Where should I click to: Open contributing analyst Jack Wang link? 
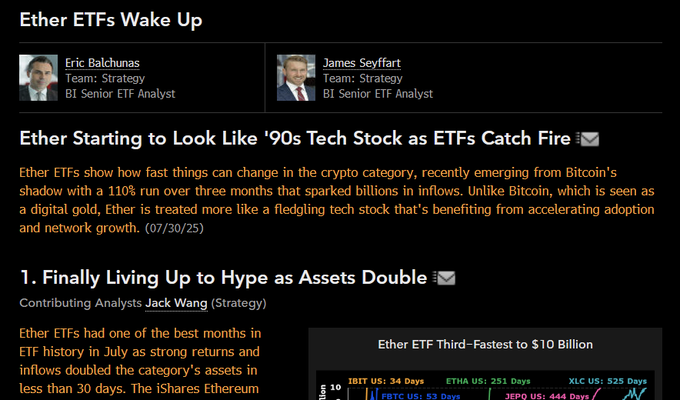(x=176, y=303)
